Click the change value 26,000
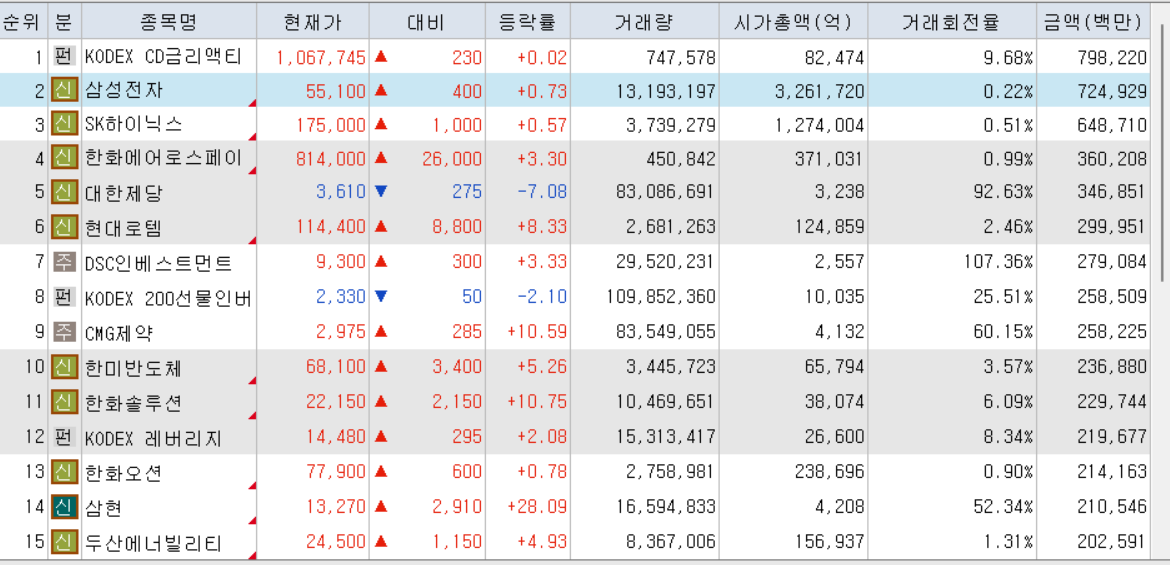The image size is (1170, 565). coord(451,159)
